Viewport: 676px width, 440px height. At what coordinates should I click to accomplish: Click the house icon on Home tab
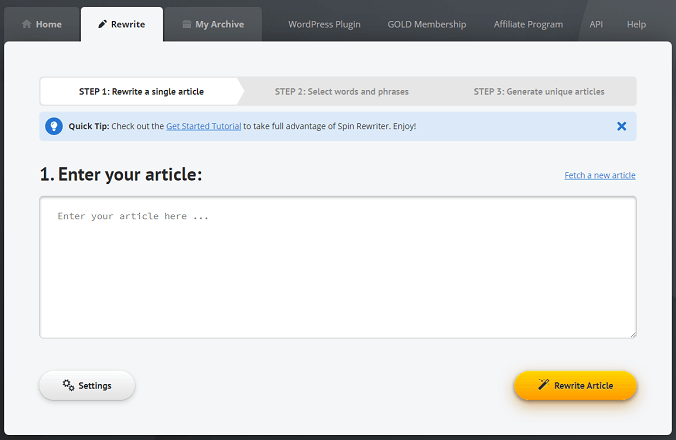tap(27, 24)
